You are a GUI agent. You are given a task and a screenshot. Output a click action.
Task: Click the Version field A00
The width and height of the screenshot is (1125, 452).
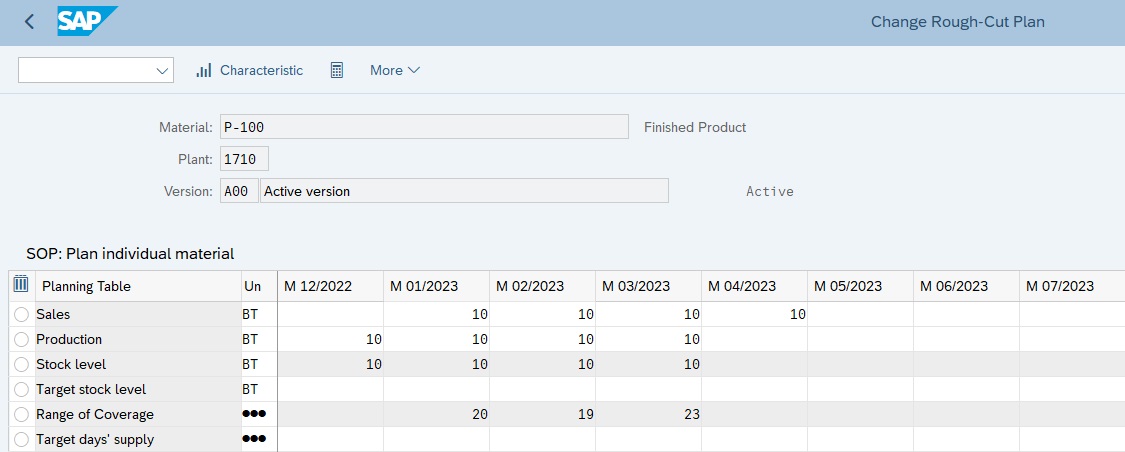point(239,191)
